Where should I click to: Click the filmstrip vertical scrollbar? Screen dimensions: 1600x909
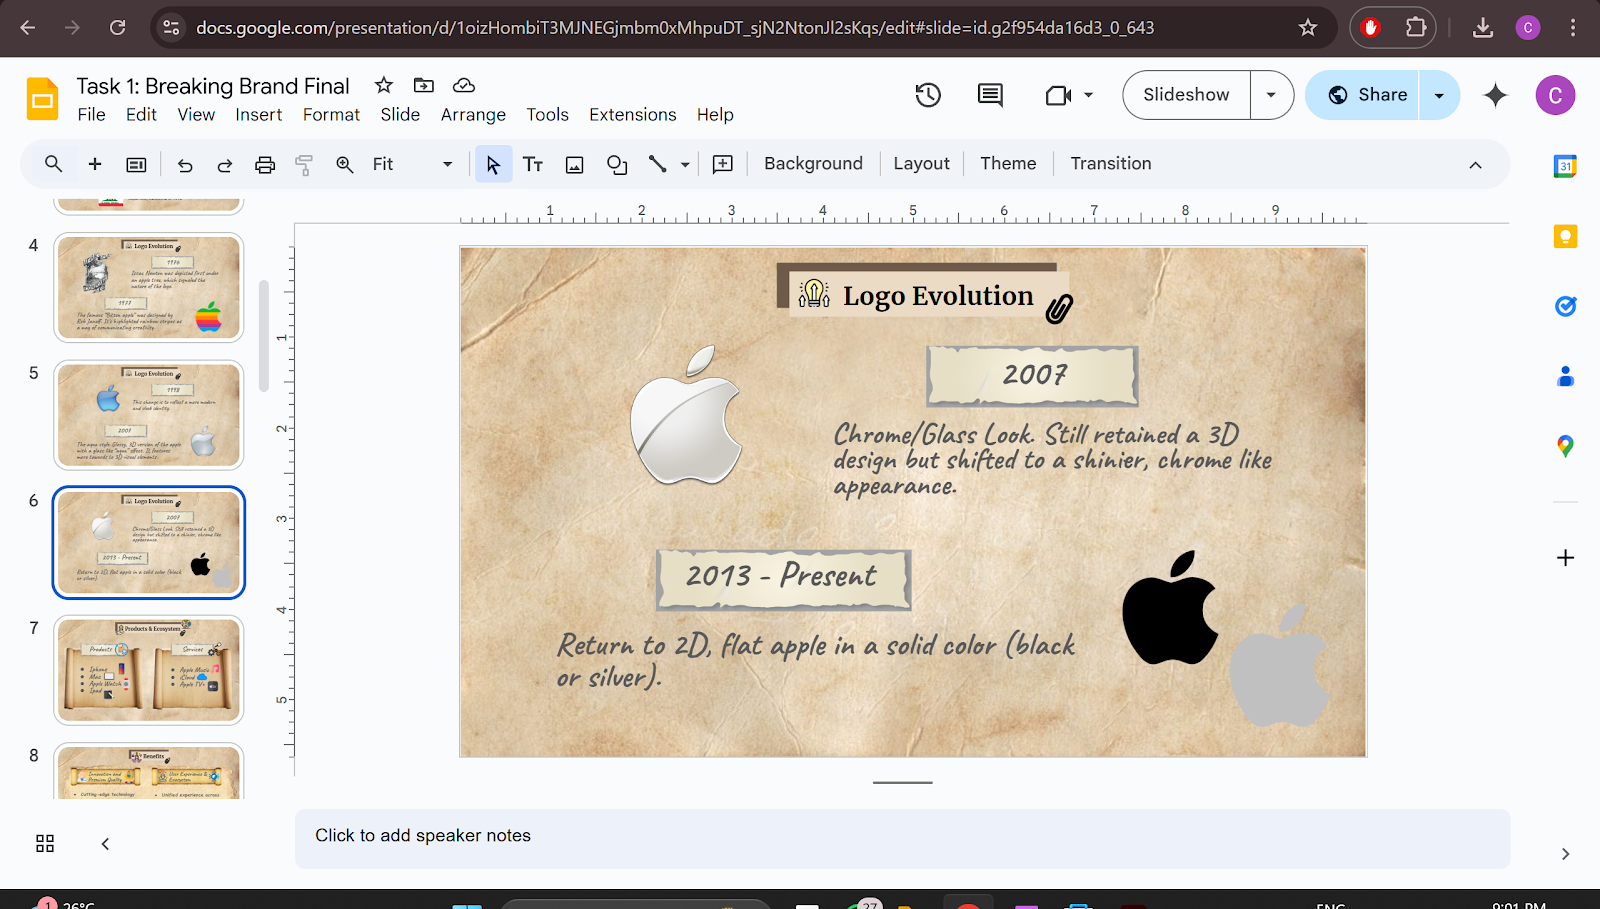264,336
